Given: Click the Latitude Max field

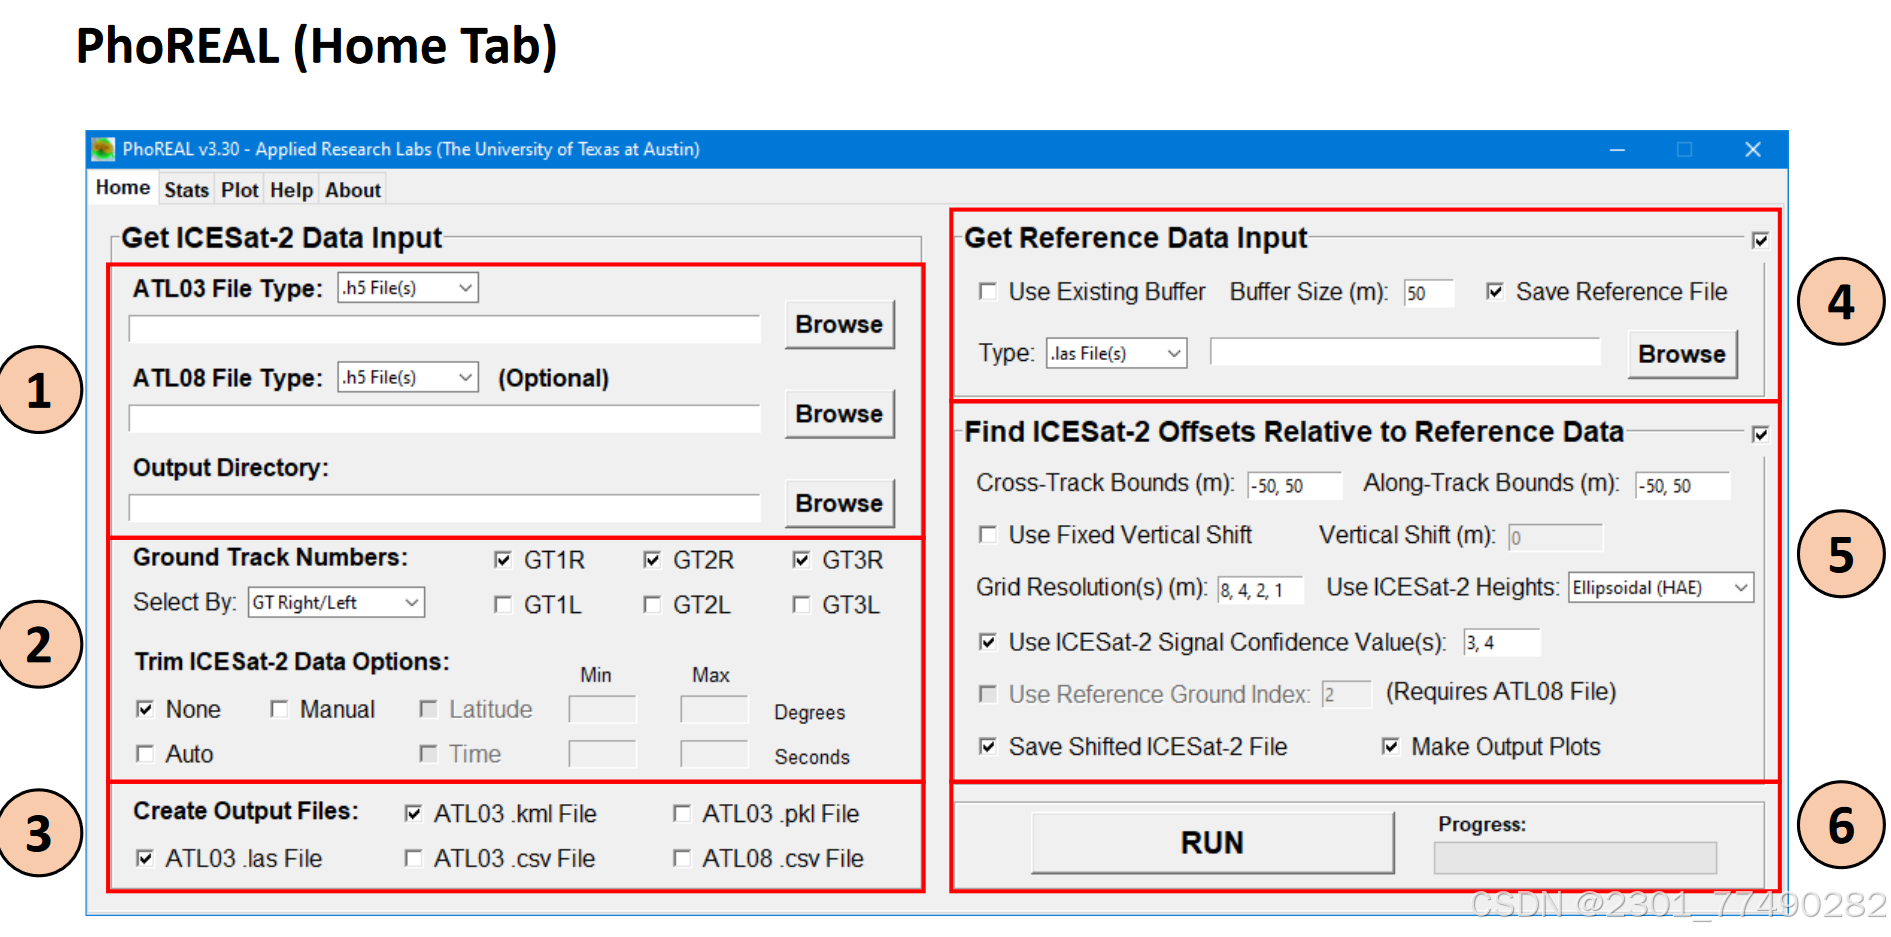Looking at the screenshot, I should 714,710.
